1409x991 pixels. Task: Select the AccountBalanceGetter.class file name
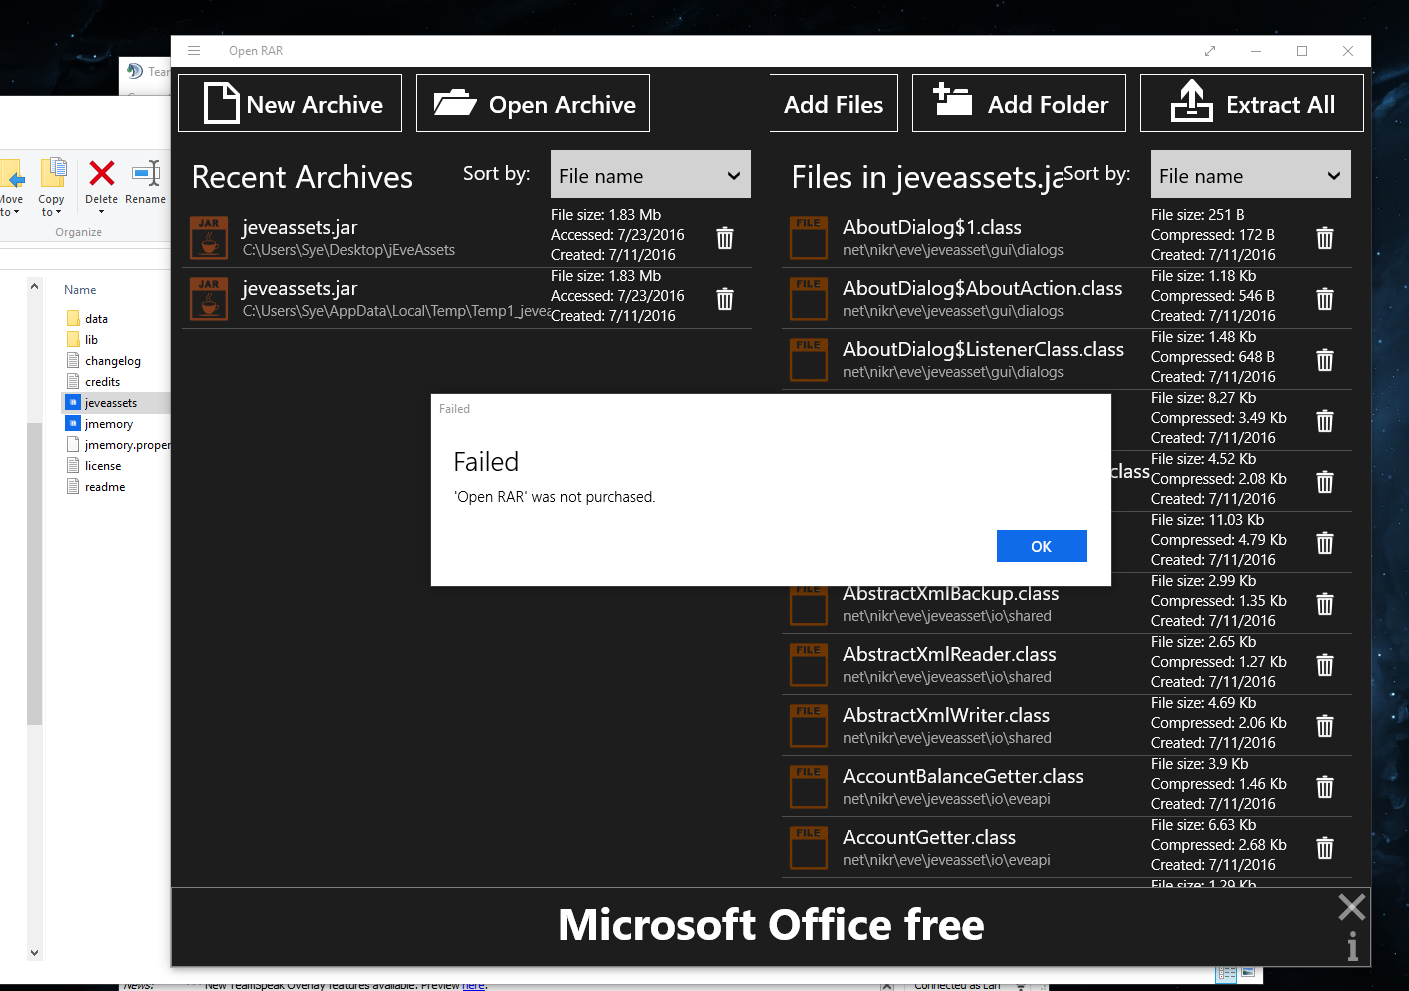click(963, 776)
